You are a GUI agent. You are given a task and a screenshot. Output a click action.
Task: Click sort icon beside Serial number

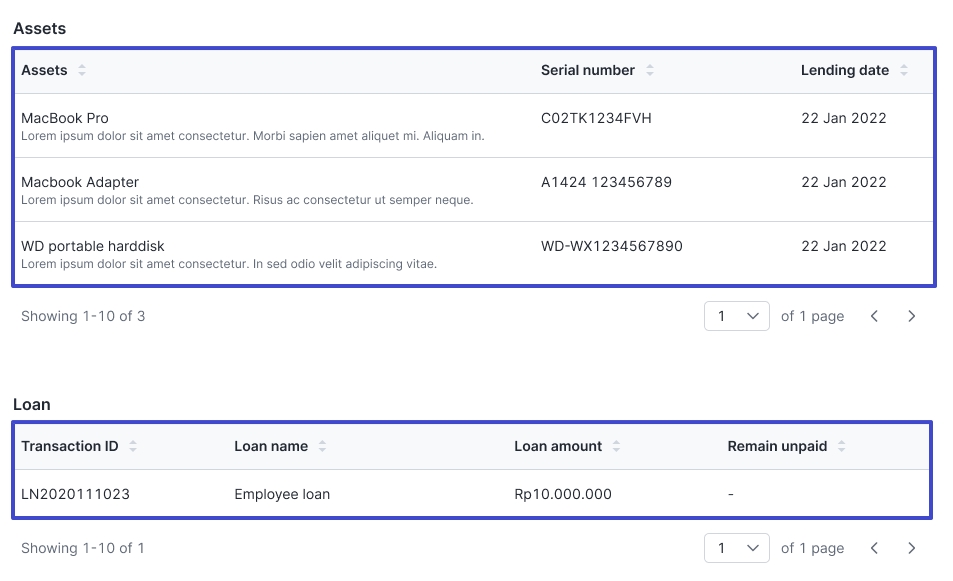point(650,70)
